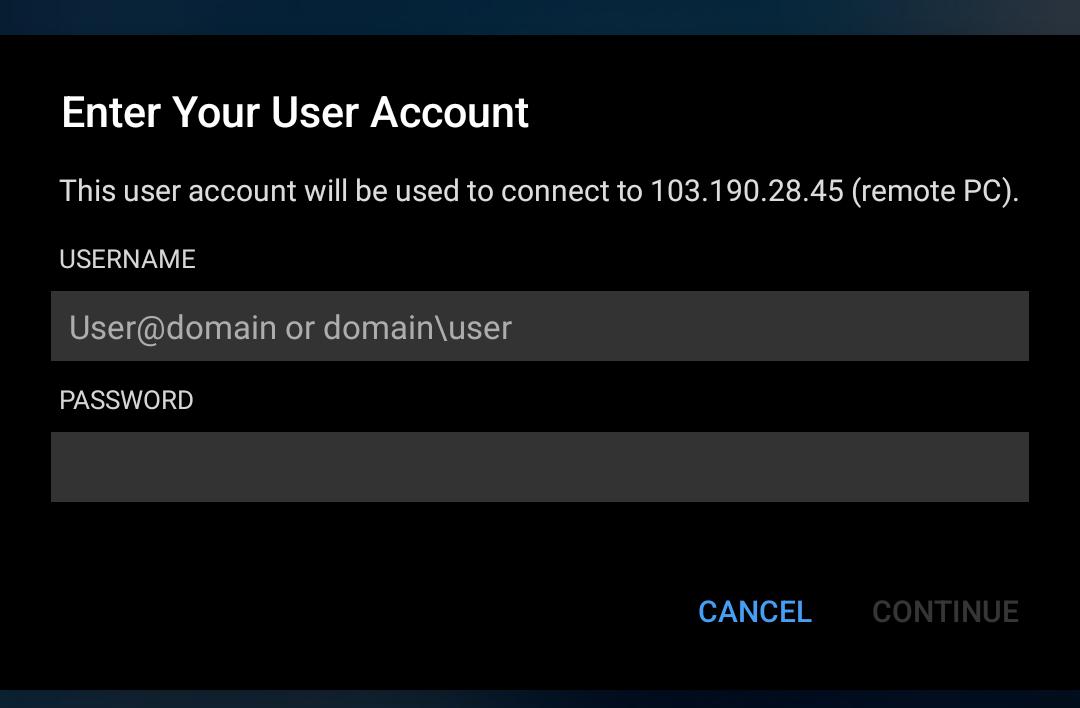This screenshot has width=1080, height=708.
Task: Click the PASSWORD field label
Action: pyautogui.click(x=126, y=400)
